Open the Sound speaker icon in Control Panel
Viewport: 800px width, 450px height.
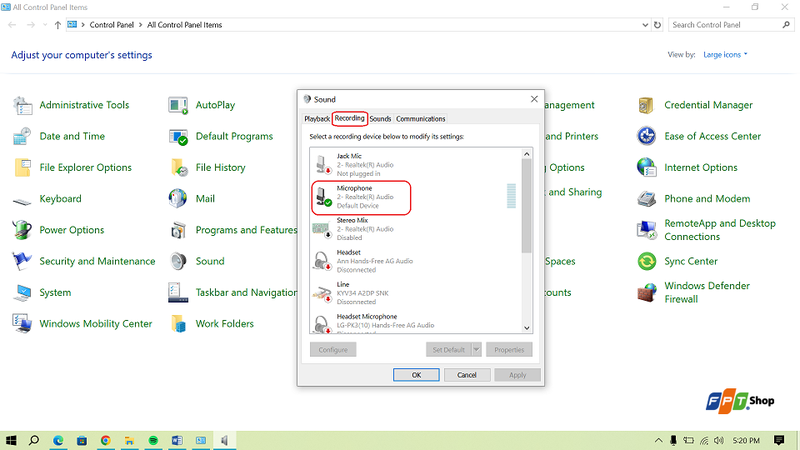coord(178,261)
